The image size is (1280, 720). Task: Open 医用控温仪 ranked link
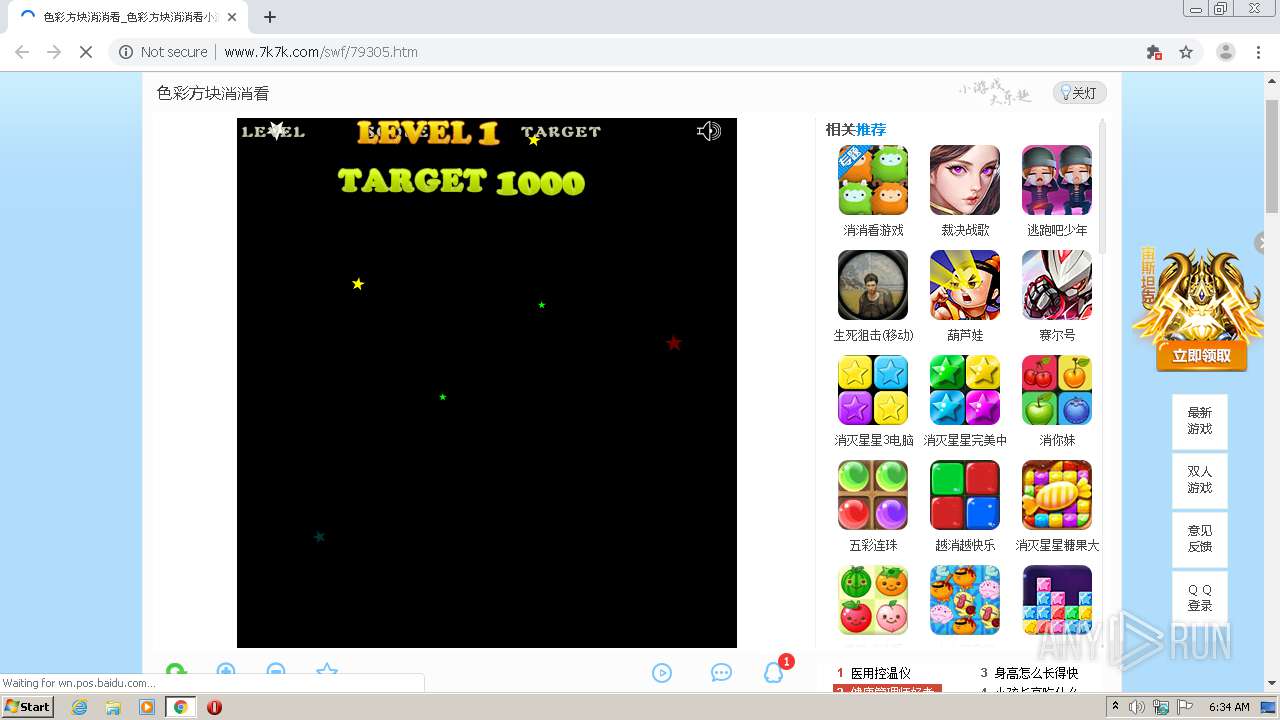tap(881, 673)
